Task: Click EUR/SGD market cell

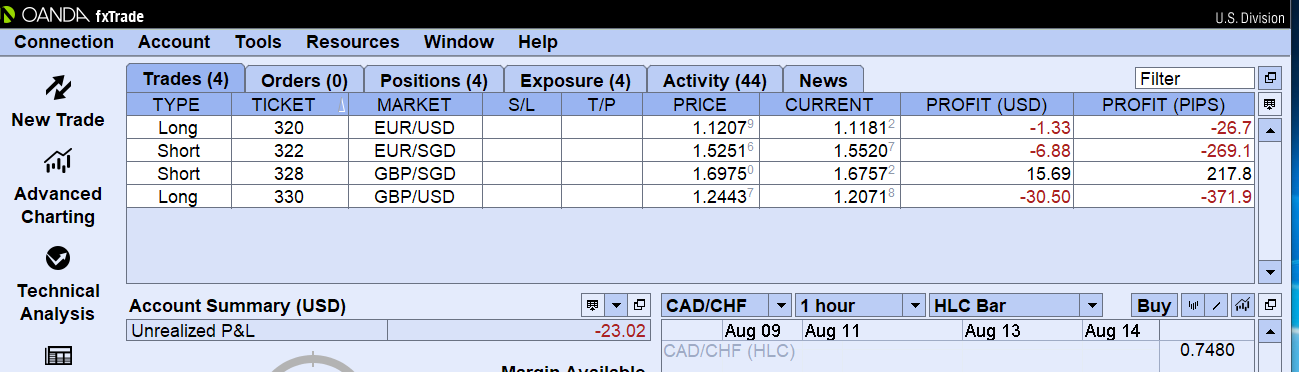Action: pos(415,150)
